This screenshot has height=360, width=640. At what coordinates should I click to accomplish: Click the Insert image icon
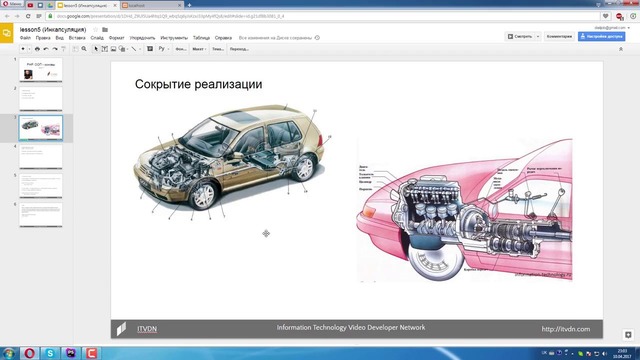click(x=113, y=49)
